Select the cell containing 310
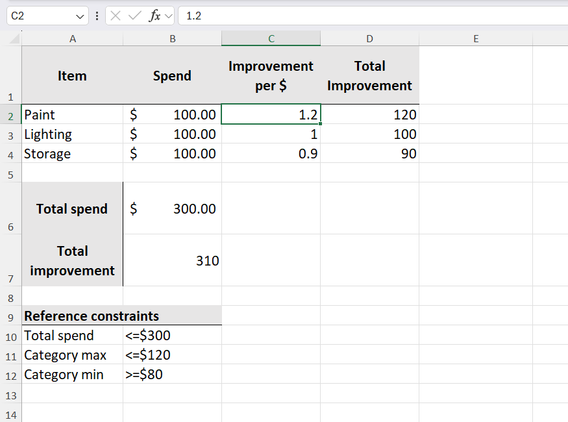This screenshot has height=422, width=568. click(x=172, y=260)
